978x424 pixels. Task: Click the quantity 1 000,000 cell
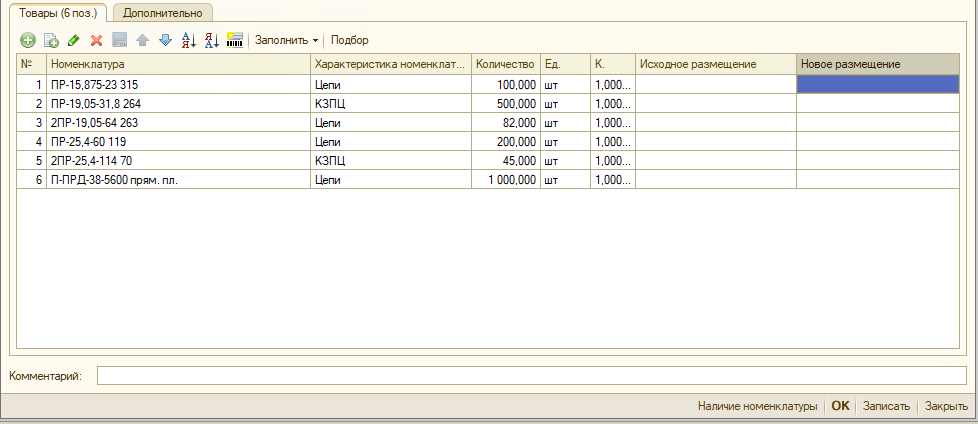(506, 180)
